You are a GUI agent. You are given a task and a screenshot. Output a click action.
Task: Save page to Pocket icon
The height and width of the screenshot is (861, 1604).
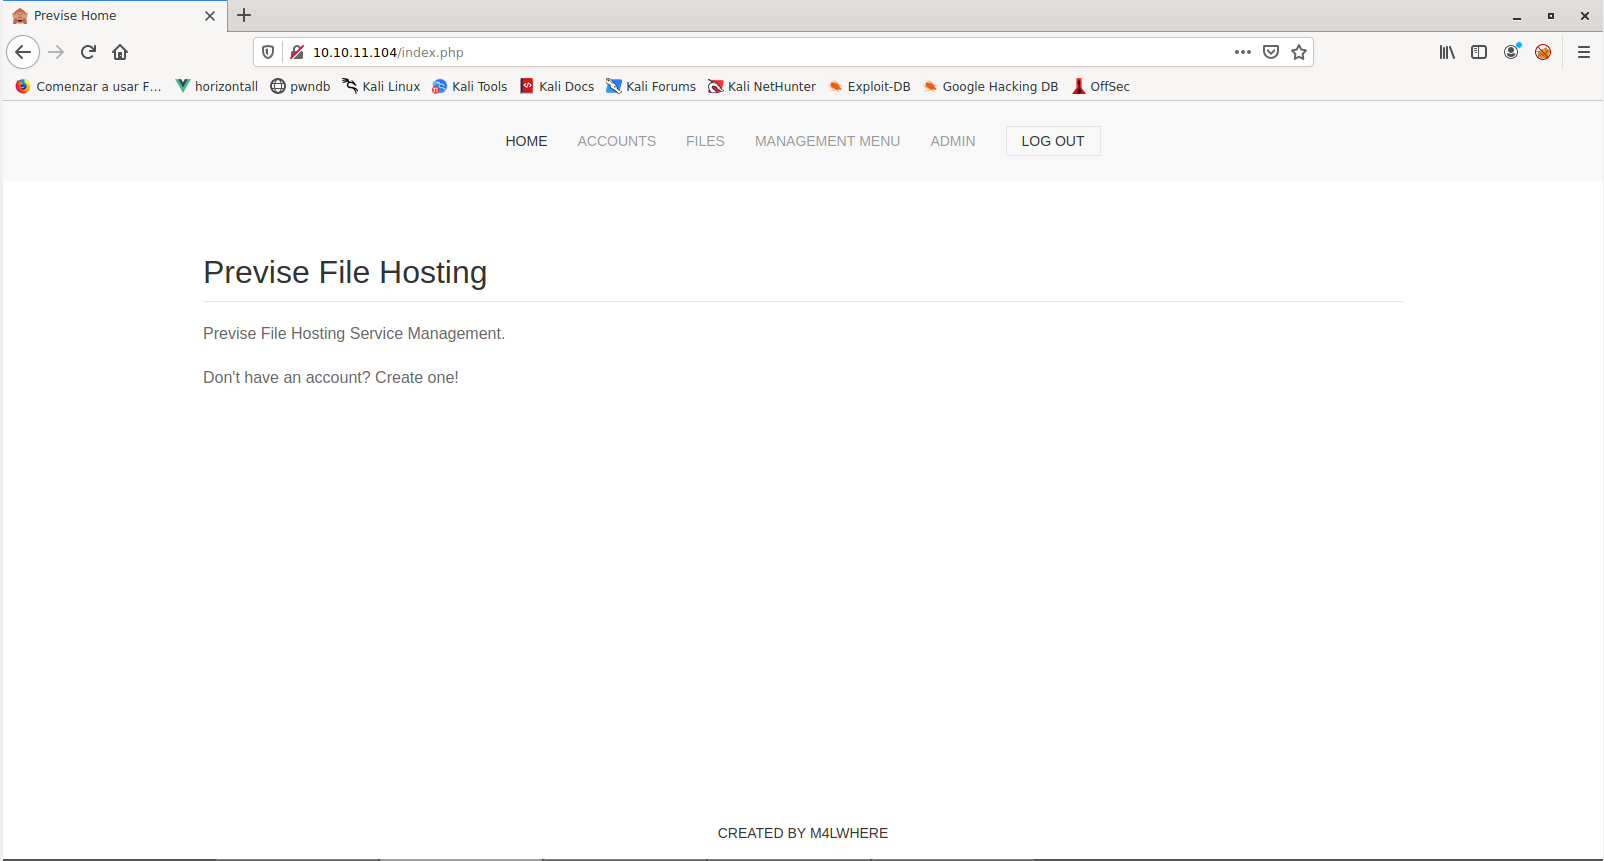tap(1271, 52)
